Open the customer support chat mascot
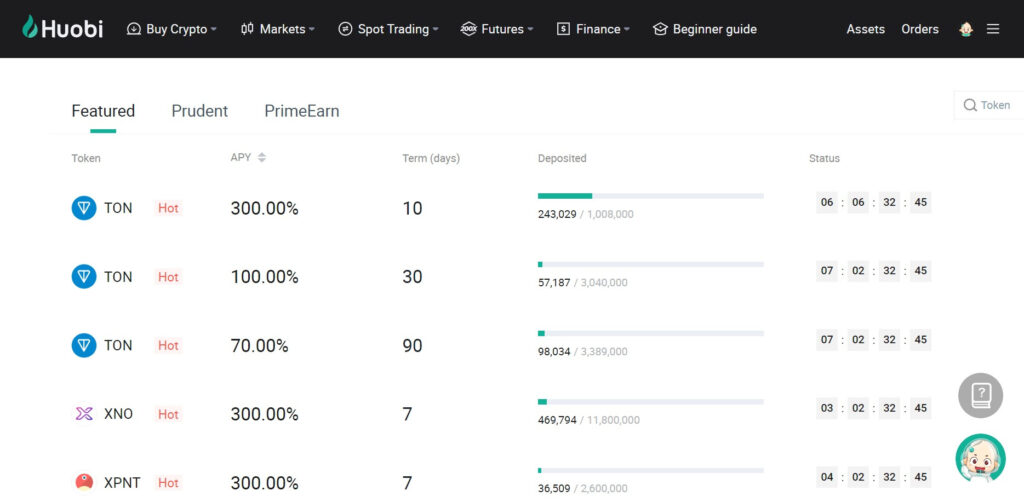This screenshot has width=1024, height=502. point(980,458)
